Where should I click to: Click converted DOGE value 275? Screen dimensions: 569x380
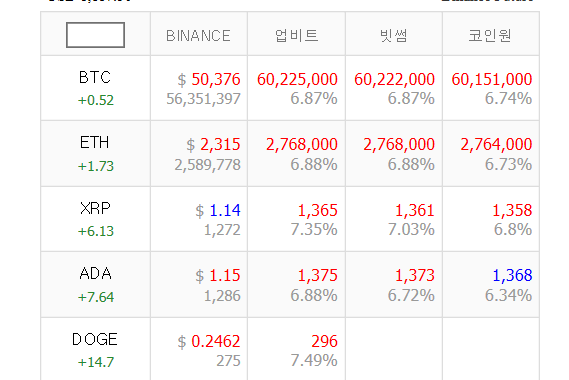(228, 361)
